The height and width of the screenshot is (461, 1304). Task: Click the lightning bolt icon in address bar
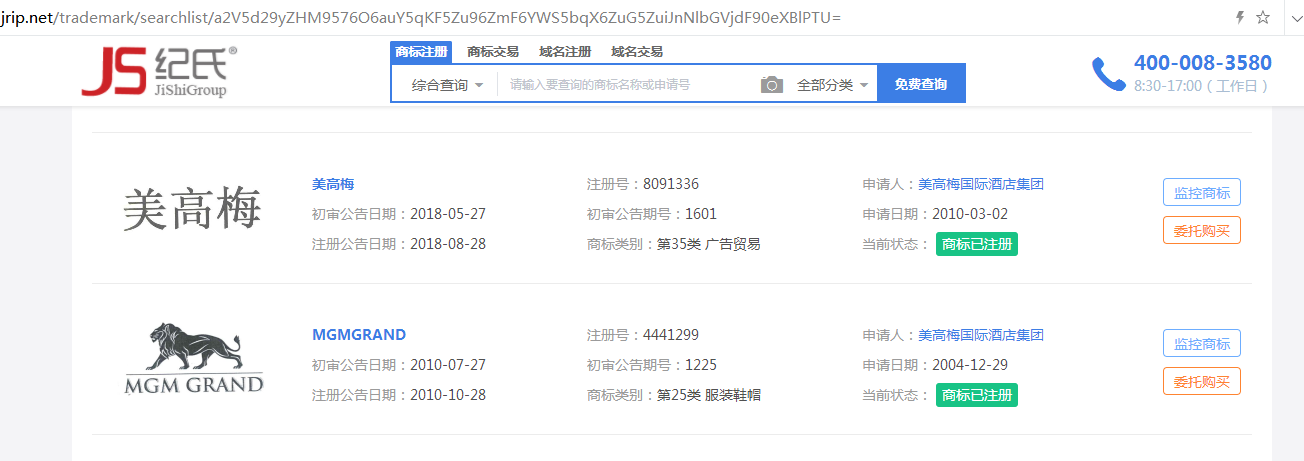tap(1240, 18)
